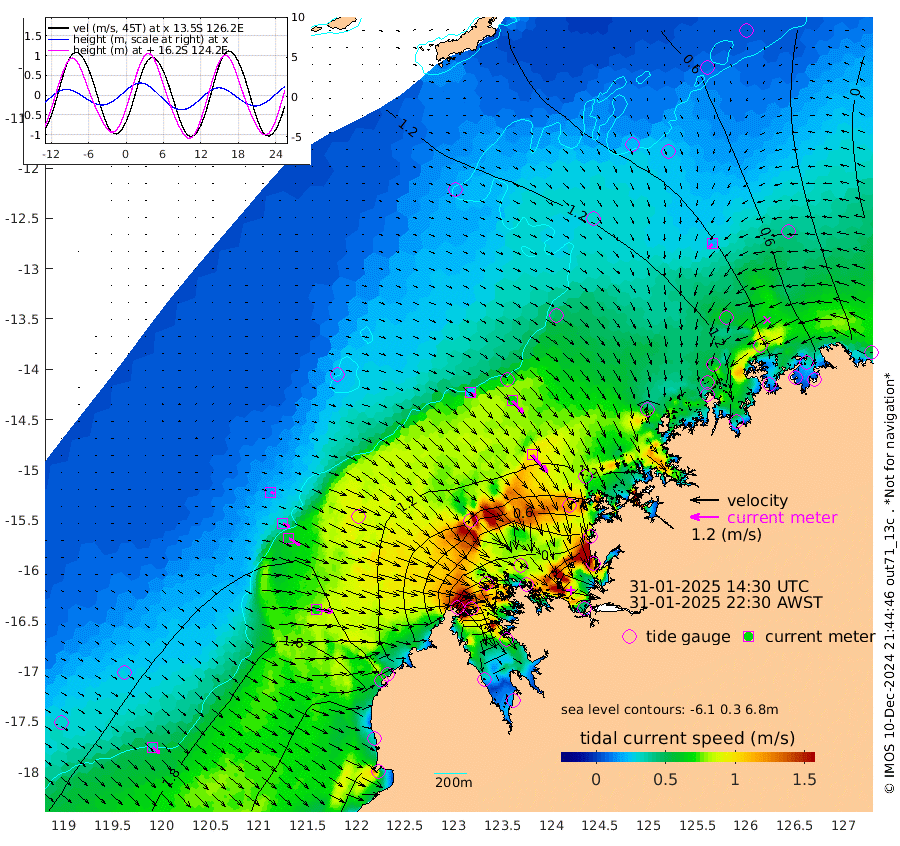This screenshot has height=846, width=900.
Task: Select tide gauge marker near 124E, 13.5S
Action: click(556, 315)
